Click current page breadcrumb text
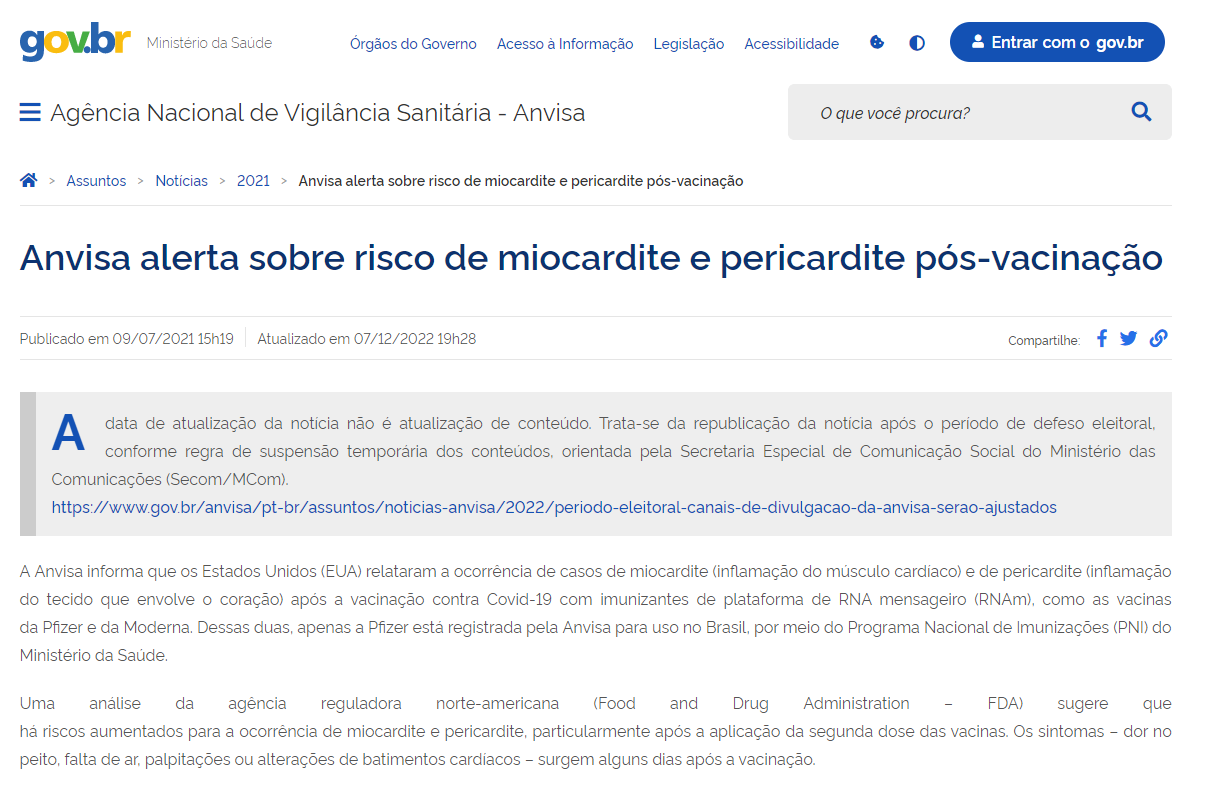Viewport: 1214px width, 785px height. [x=521, y=181]
